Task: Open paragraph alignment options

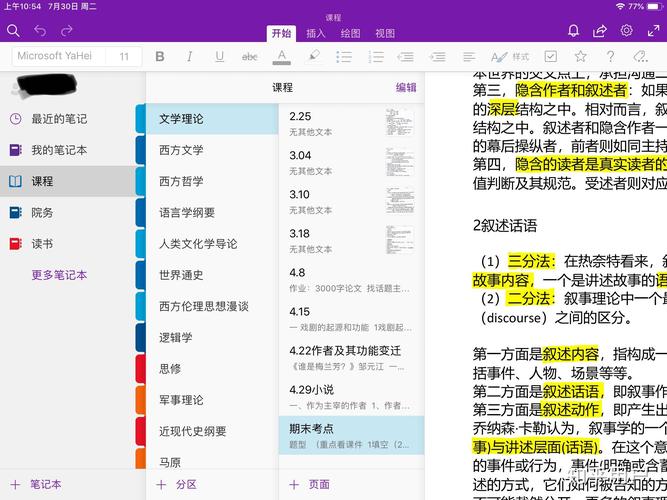Action: (469, 56)
